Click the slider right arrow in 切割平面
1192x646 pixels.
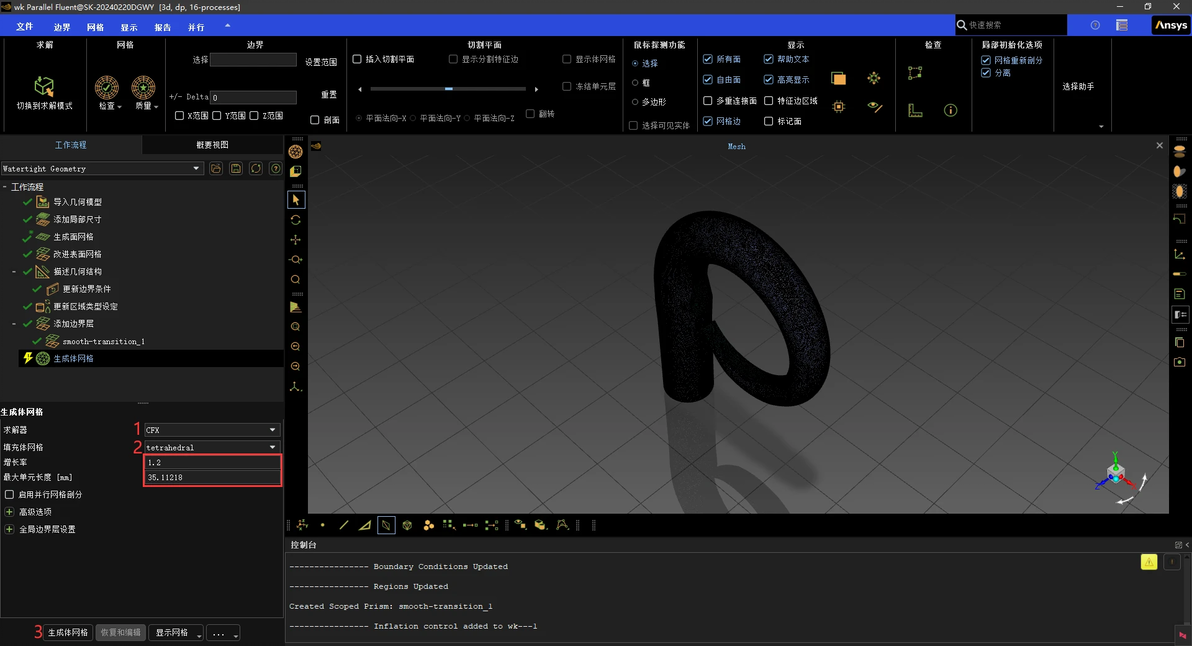coord(536,89)
